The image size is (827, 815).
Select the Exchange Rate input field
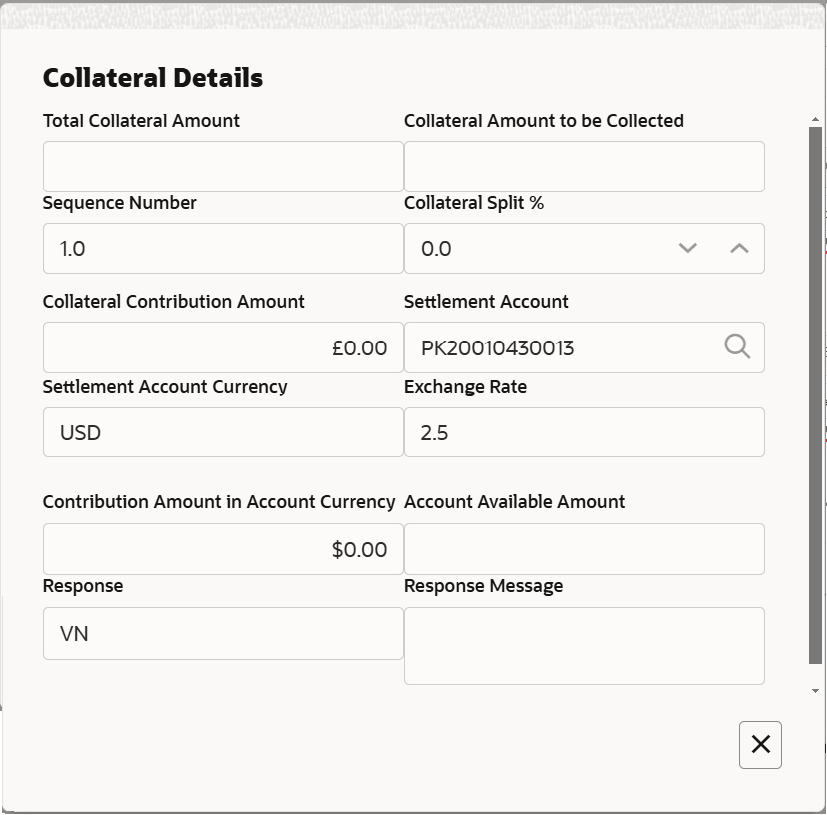584,432
